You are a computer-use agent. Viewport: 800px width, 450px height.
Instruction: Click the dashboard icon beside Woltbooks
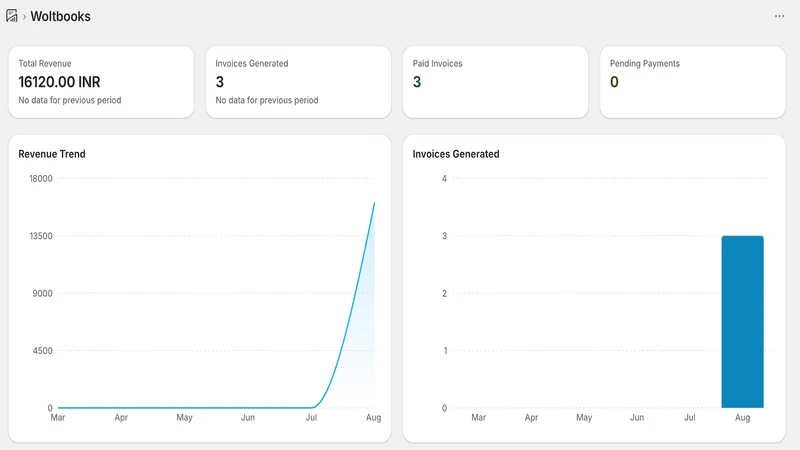tap(12, 16)
